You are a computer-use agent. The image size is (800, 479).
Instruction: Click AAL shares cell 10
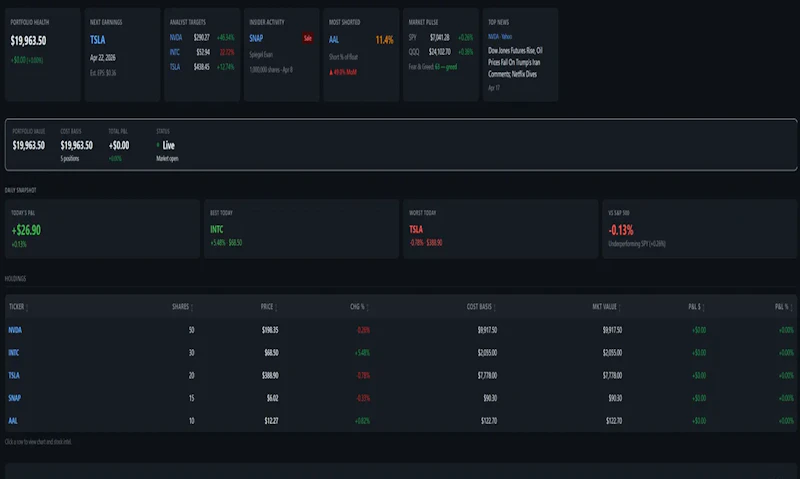pos(191,421)
